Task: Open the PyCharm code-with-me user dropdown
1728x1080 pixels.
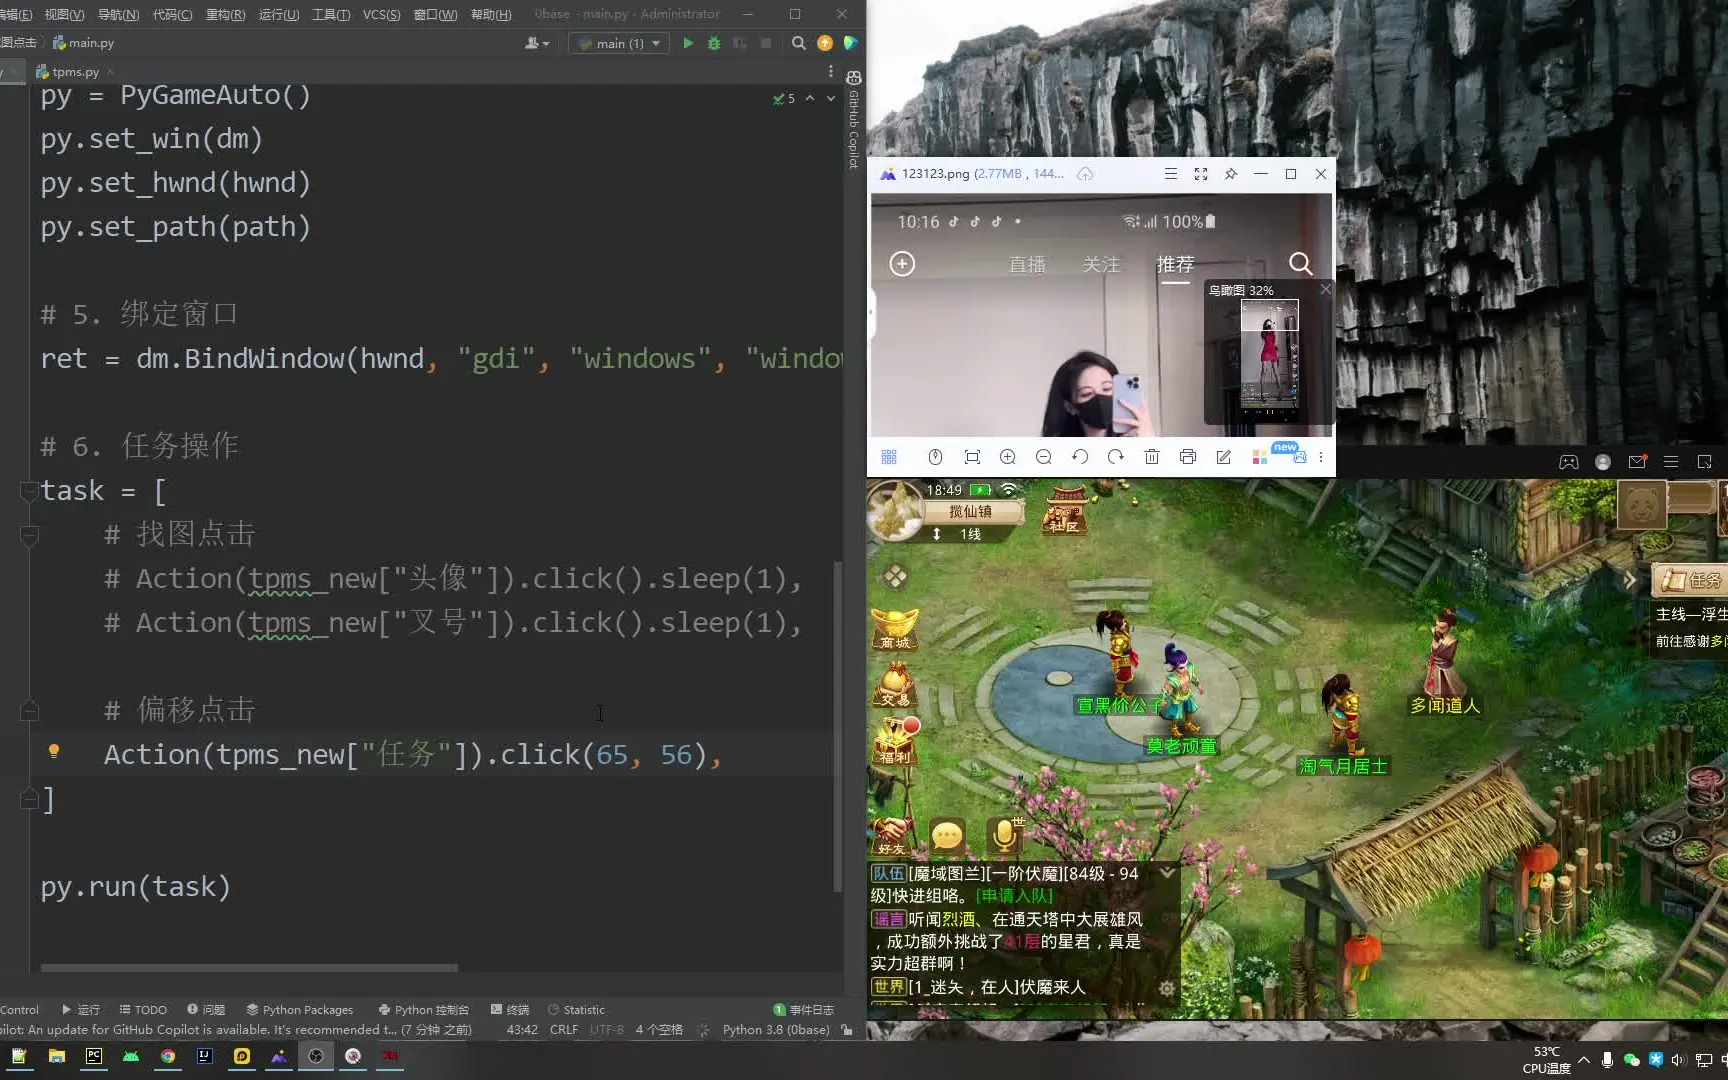Action: point(537,43)
